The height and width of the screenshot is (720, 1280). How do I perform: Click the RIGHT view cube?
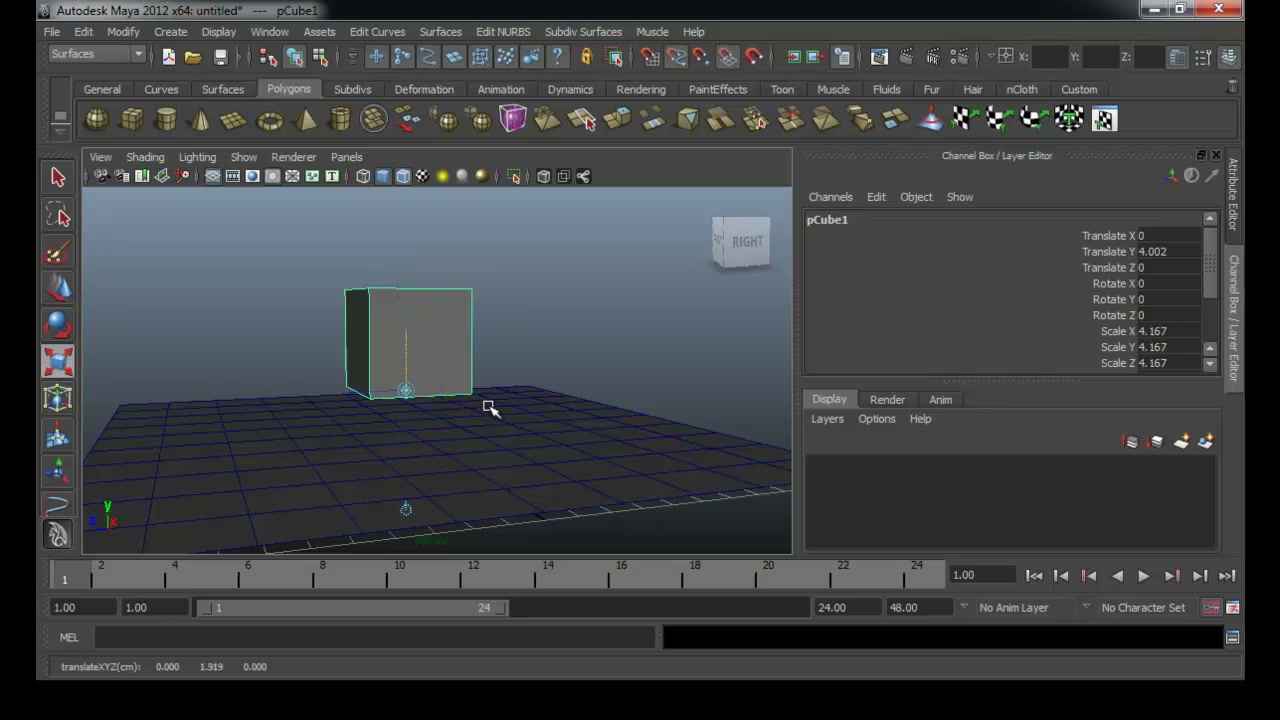pyautogui.click(x=742, y=242)
